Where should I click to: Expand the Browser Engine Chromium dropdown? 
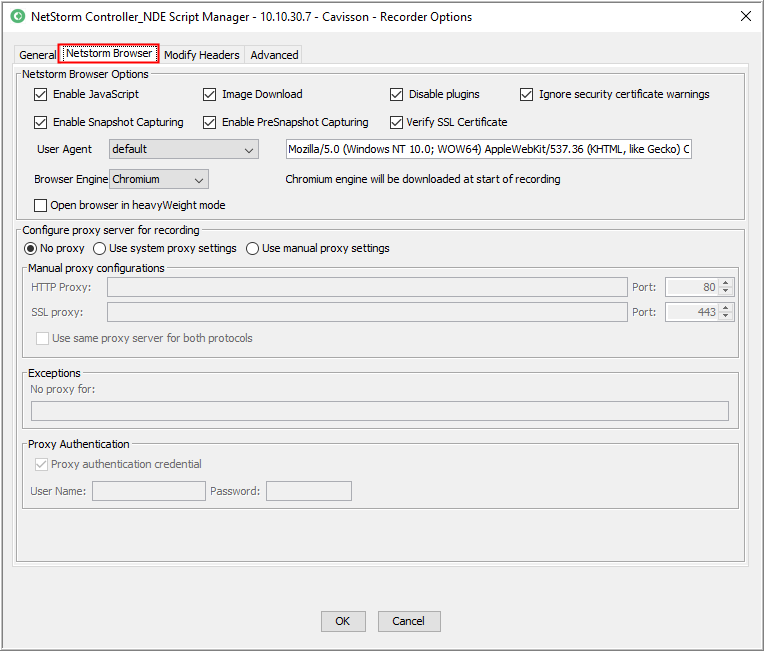(x=159, y=179)
